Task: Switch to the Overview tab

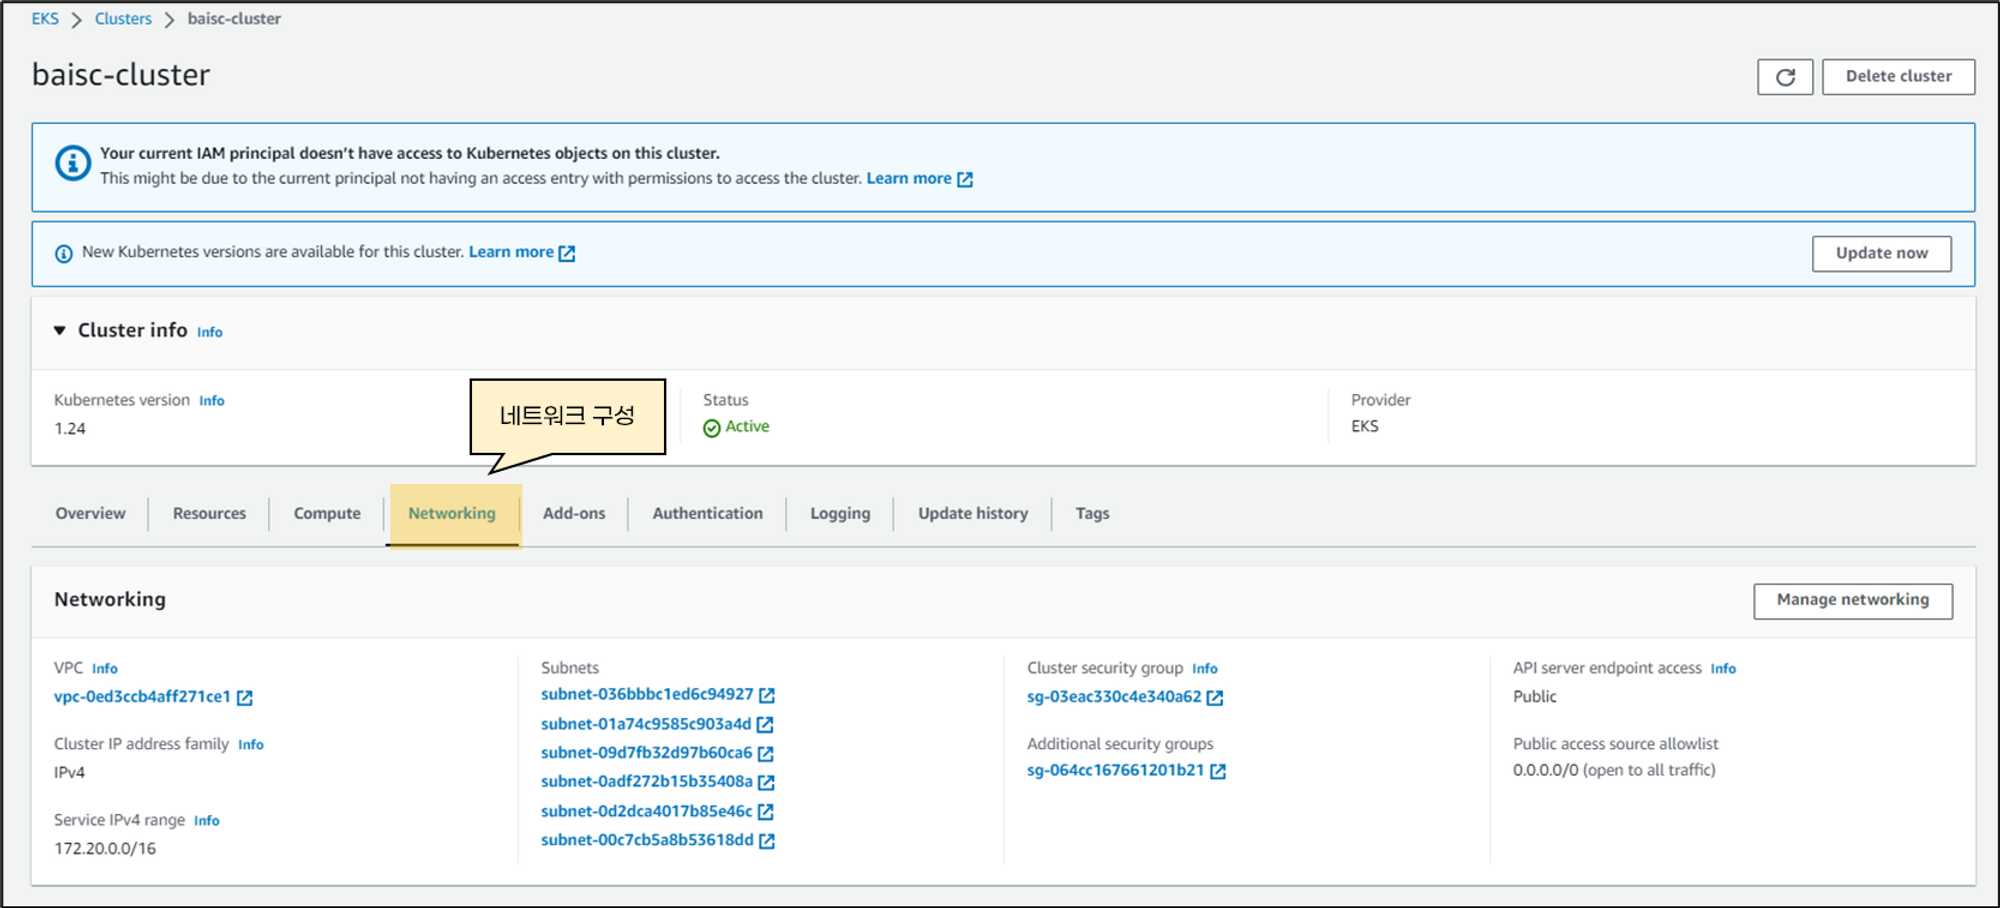Action: (91, 513)
